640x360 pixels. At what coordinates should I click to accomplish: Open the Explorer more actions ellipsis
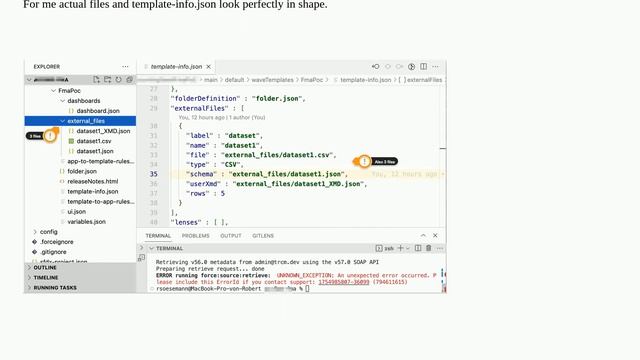(125, 67)
